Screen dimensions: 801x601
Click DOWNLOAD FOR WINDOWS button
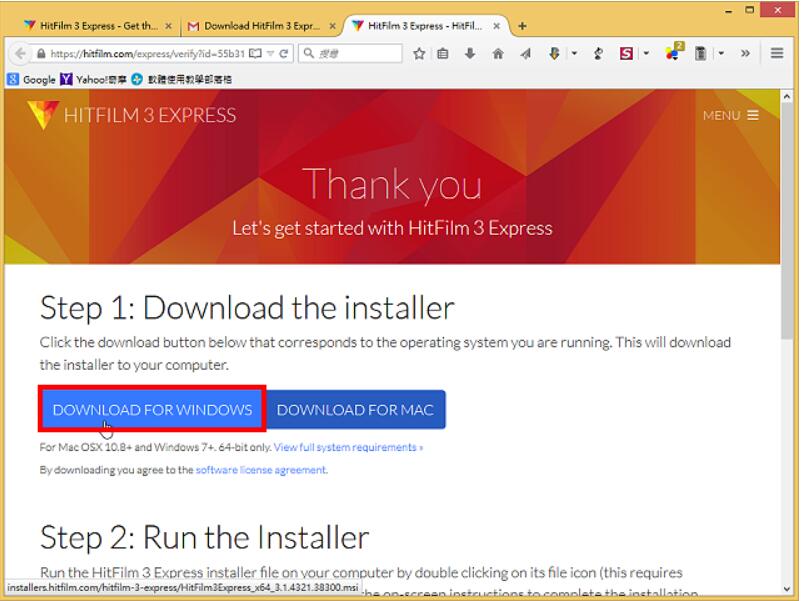tap(152, 409)
